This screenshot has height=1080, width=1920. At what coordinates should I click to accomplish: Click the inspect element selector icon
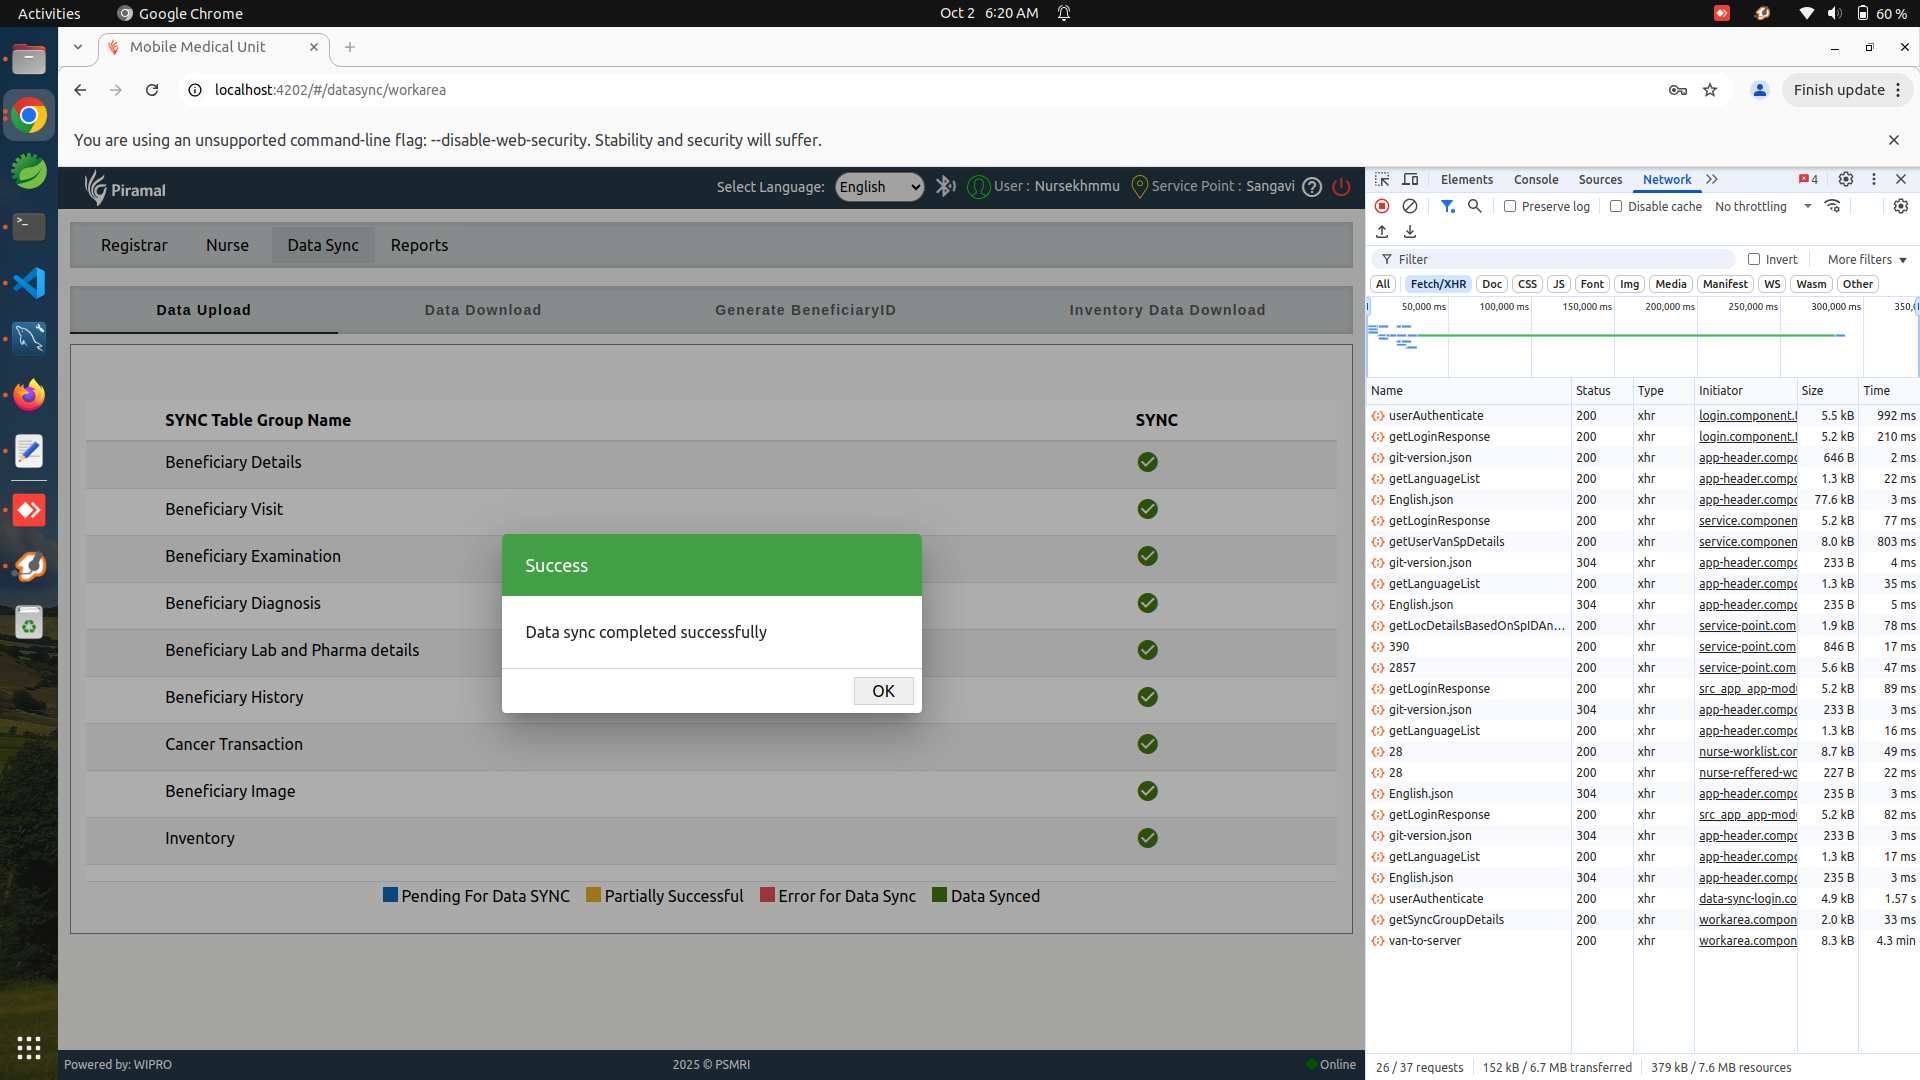tap(1382, 179)
